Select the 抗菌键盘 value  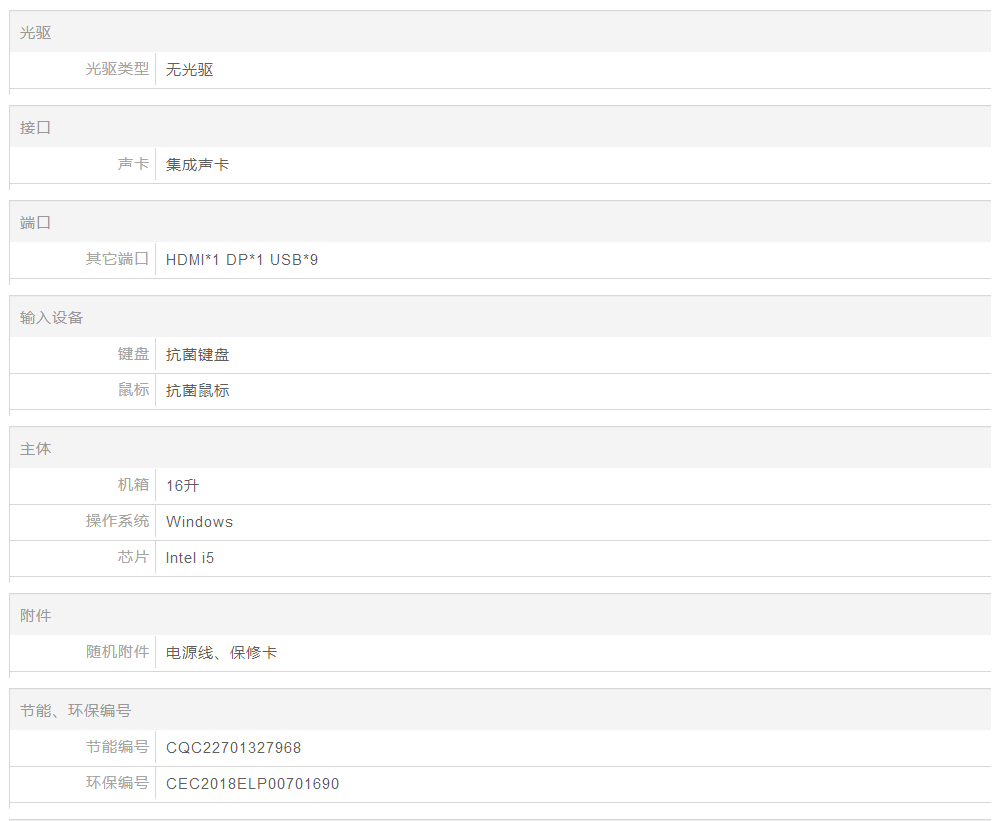[198, 355]
